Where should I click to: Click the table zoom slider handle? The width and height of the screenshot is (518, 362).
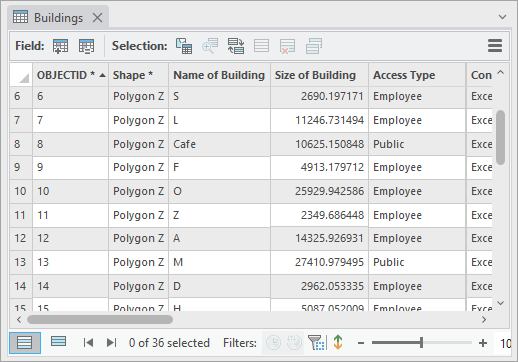pos(421,343)
